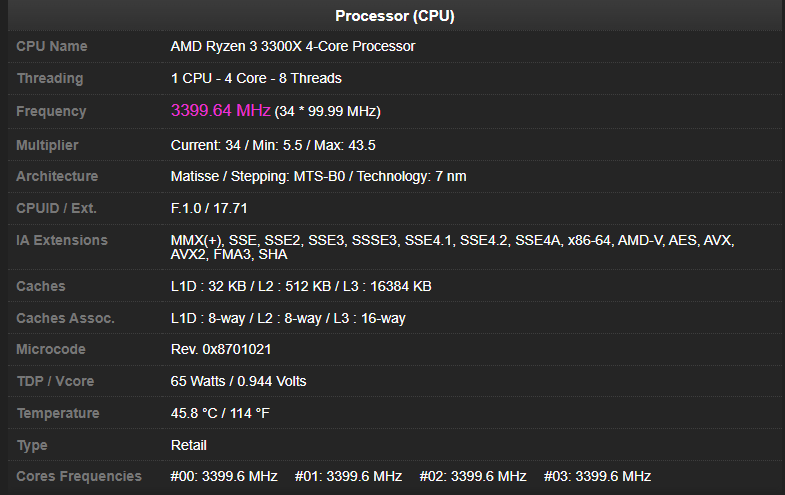The image size is (785, 495).
Task: Click the Architecture row label
Action: click(x=57, y=176)
